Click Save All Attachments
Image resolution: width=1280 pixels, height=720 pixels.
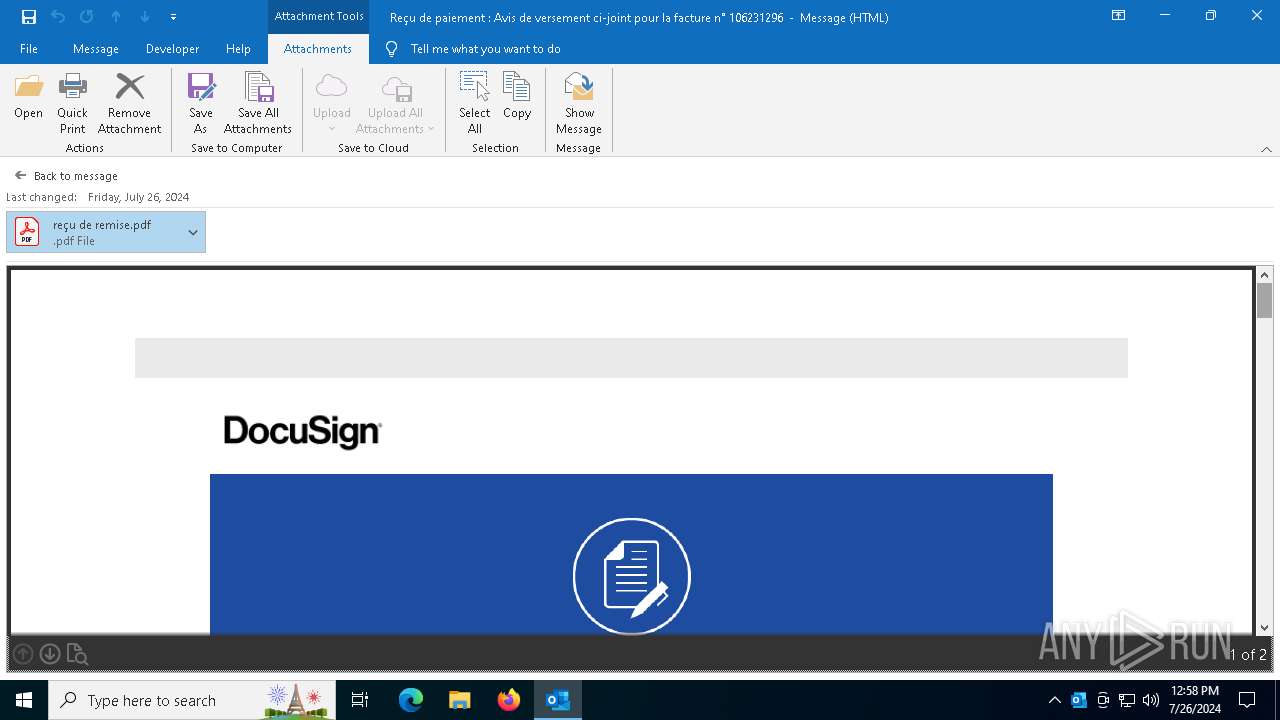258,103
